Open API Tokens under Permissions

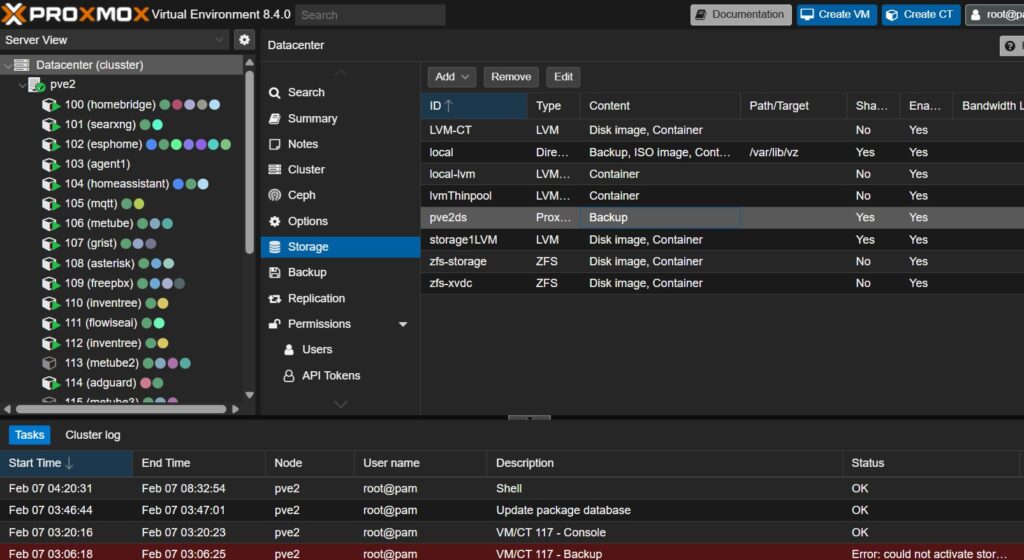(331, 375)
